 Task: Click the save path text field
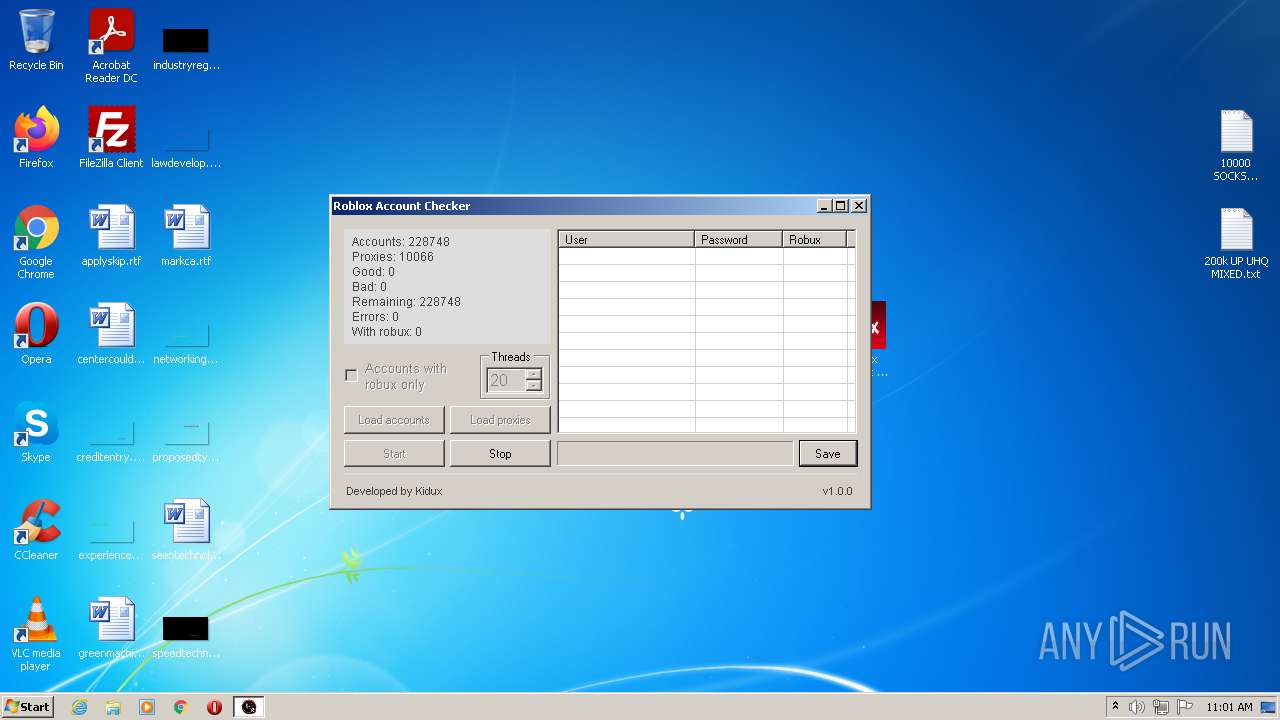tap(675, 454)
